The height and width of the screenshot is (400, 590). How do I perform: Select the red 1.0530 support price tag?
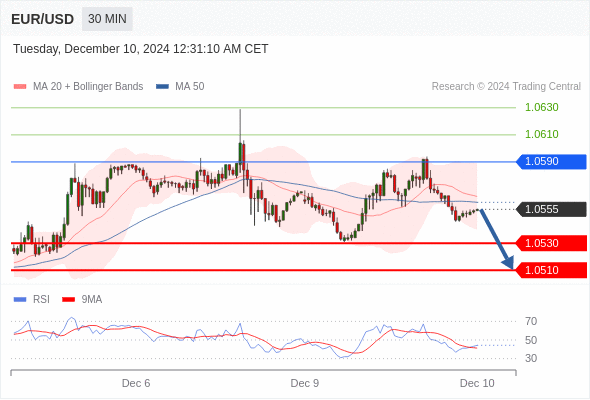[x=551, y=243]
